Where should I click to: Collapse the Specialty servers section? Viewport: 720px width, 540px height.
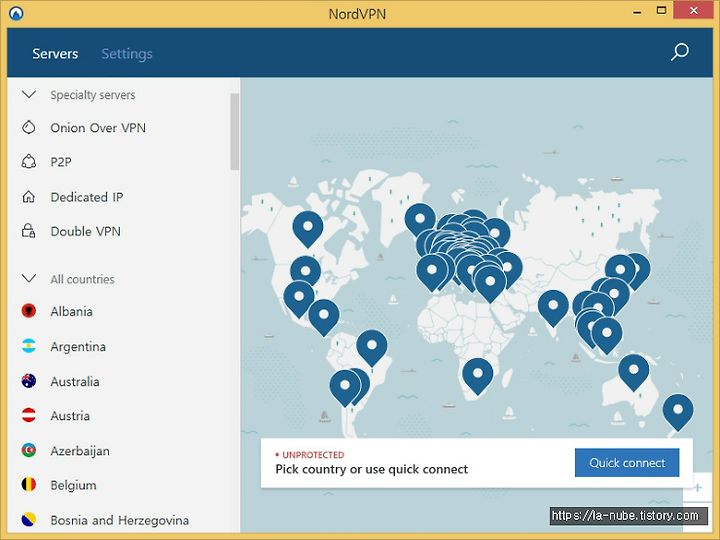tap(29, 95)
